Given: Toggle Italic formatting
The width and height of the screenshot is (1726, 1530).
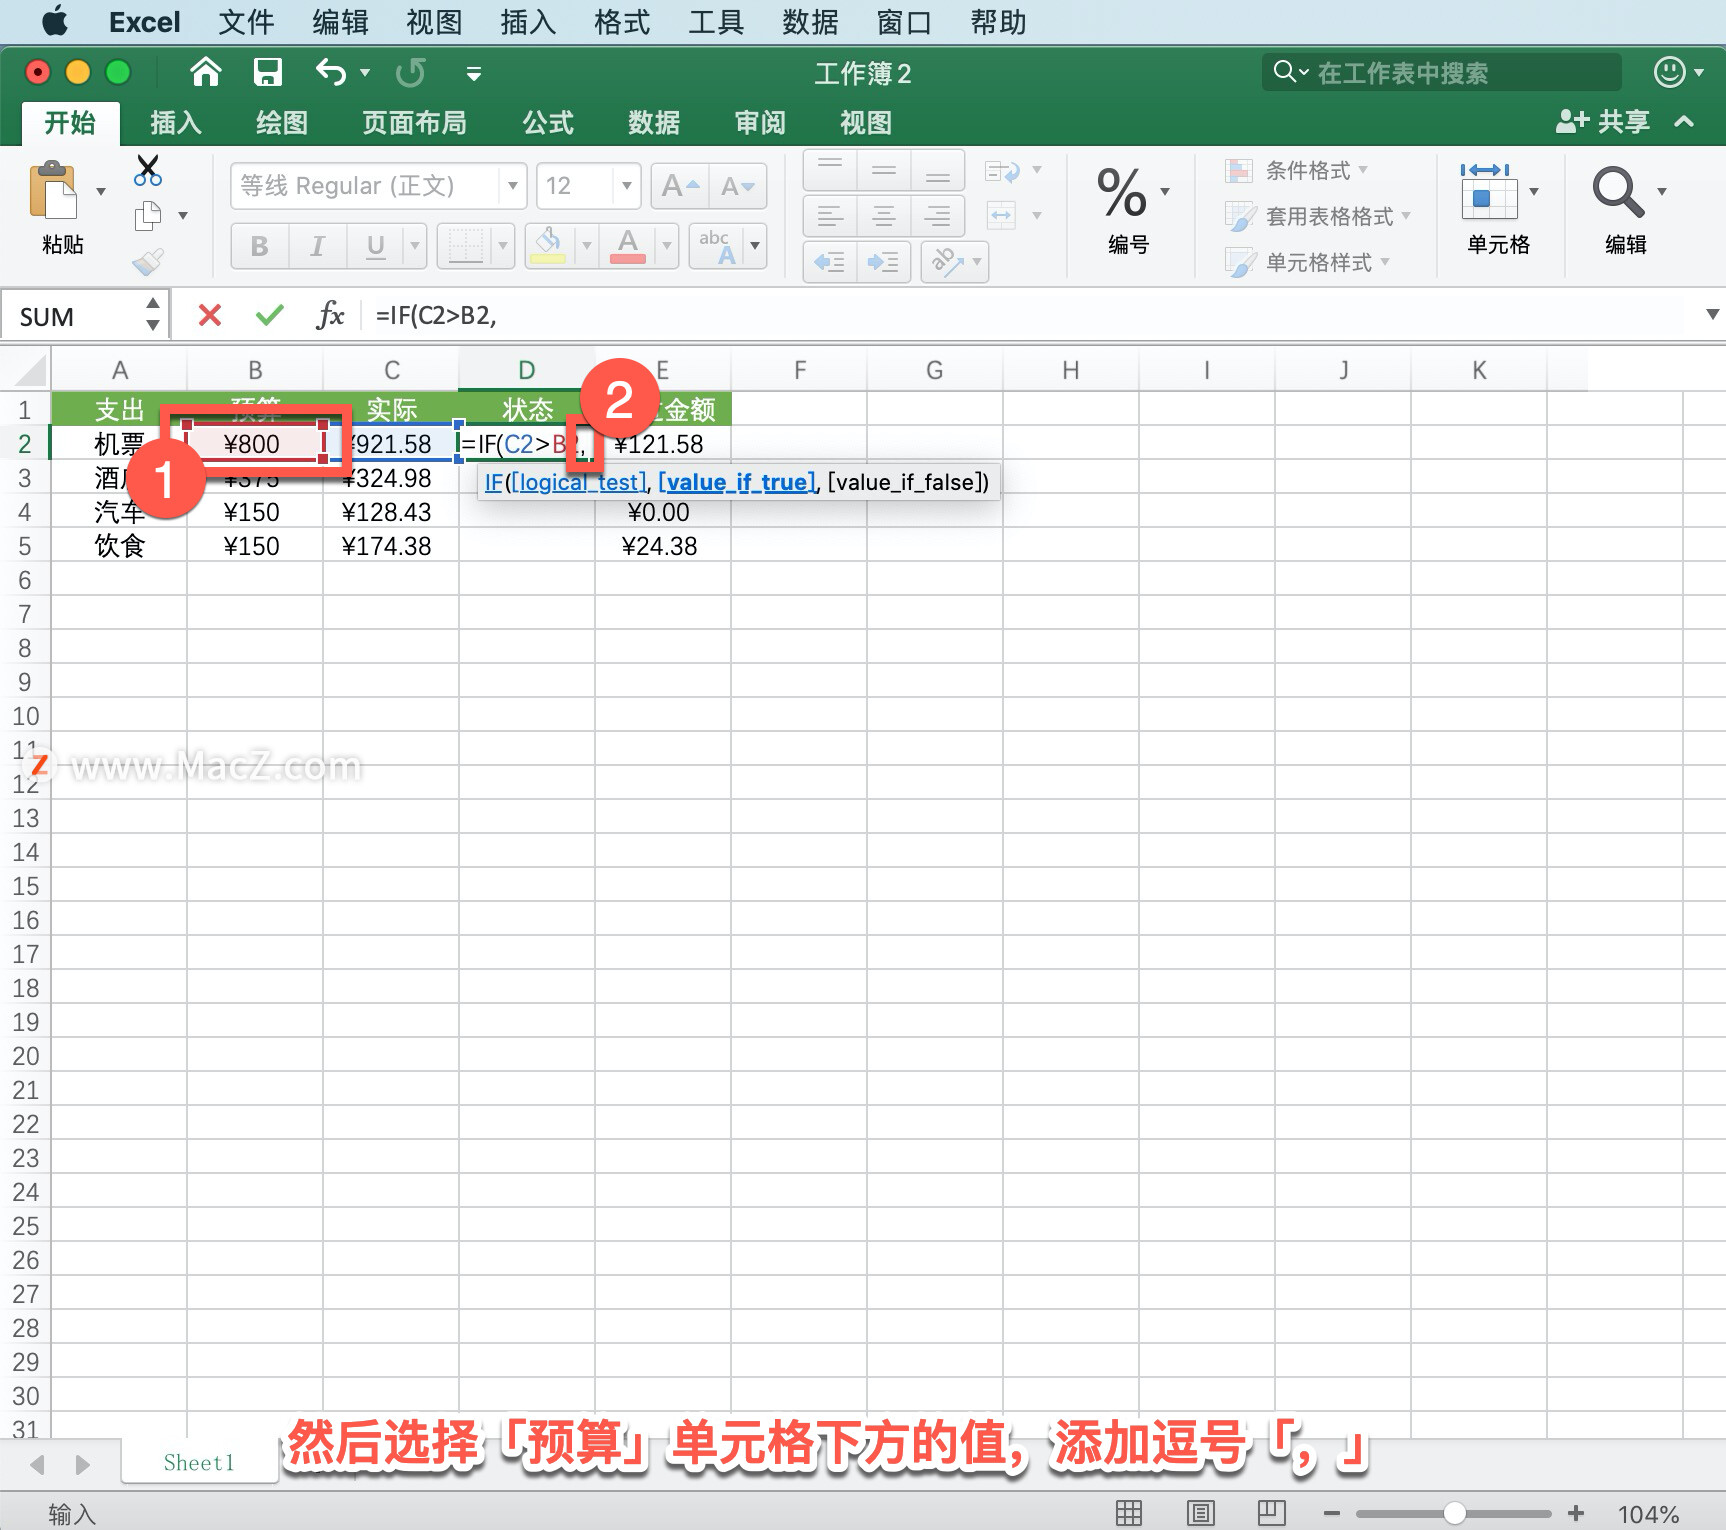Looking at the screenshot, I should tap(317, 245).
